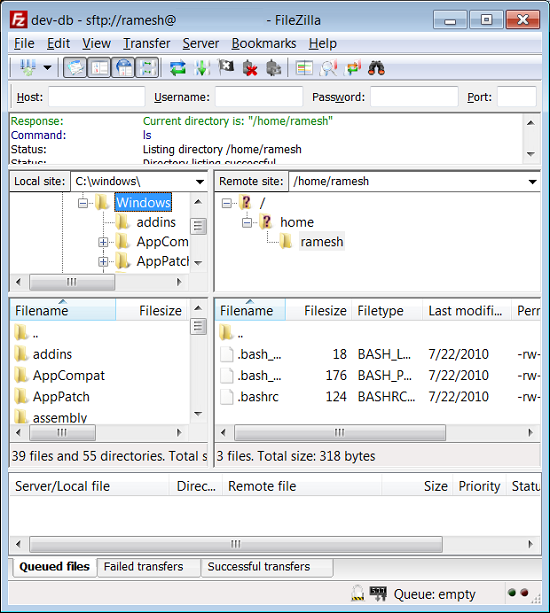
Task: Select the .bashrc remote file
Action: (x=377, y=396)
